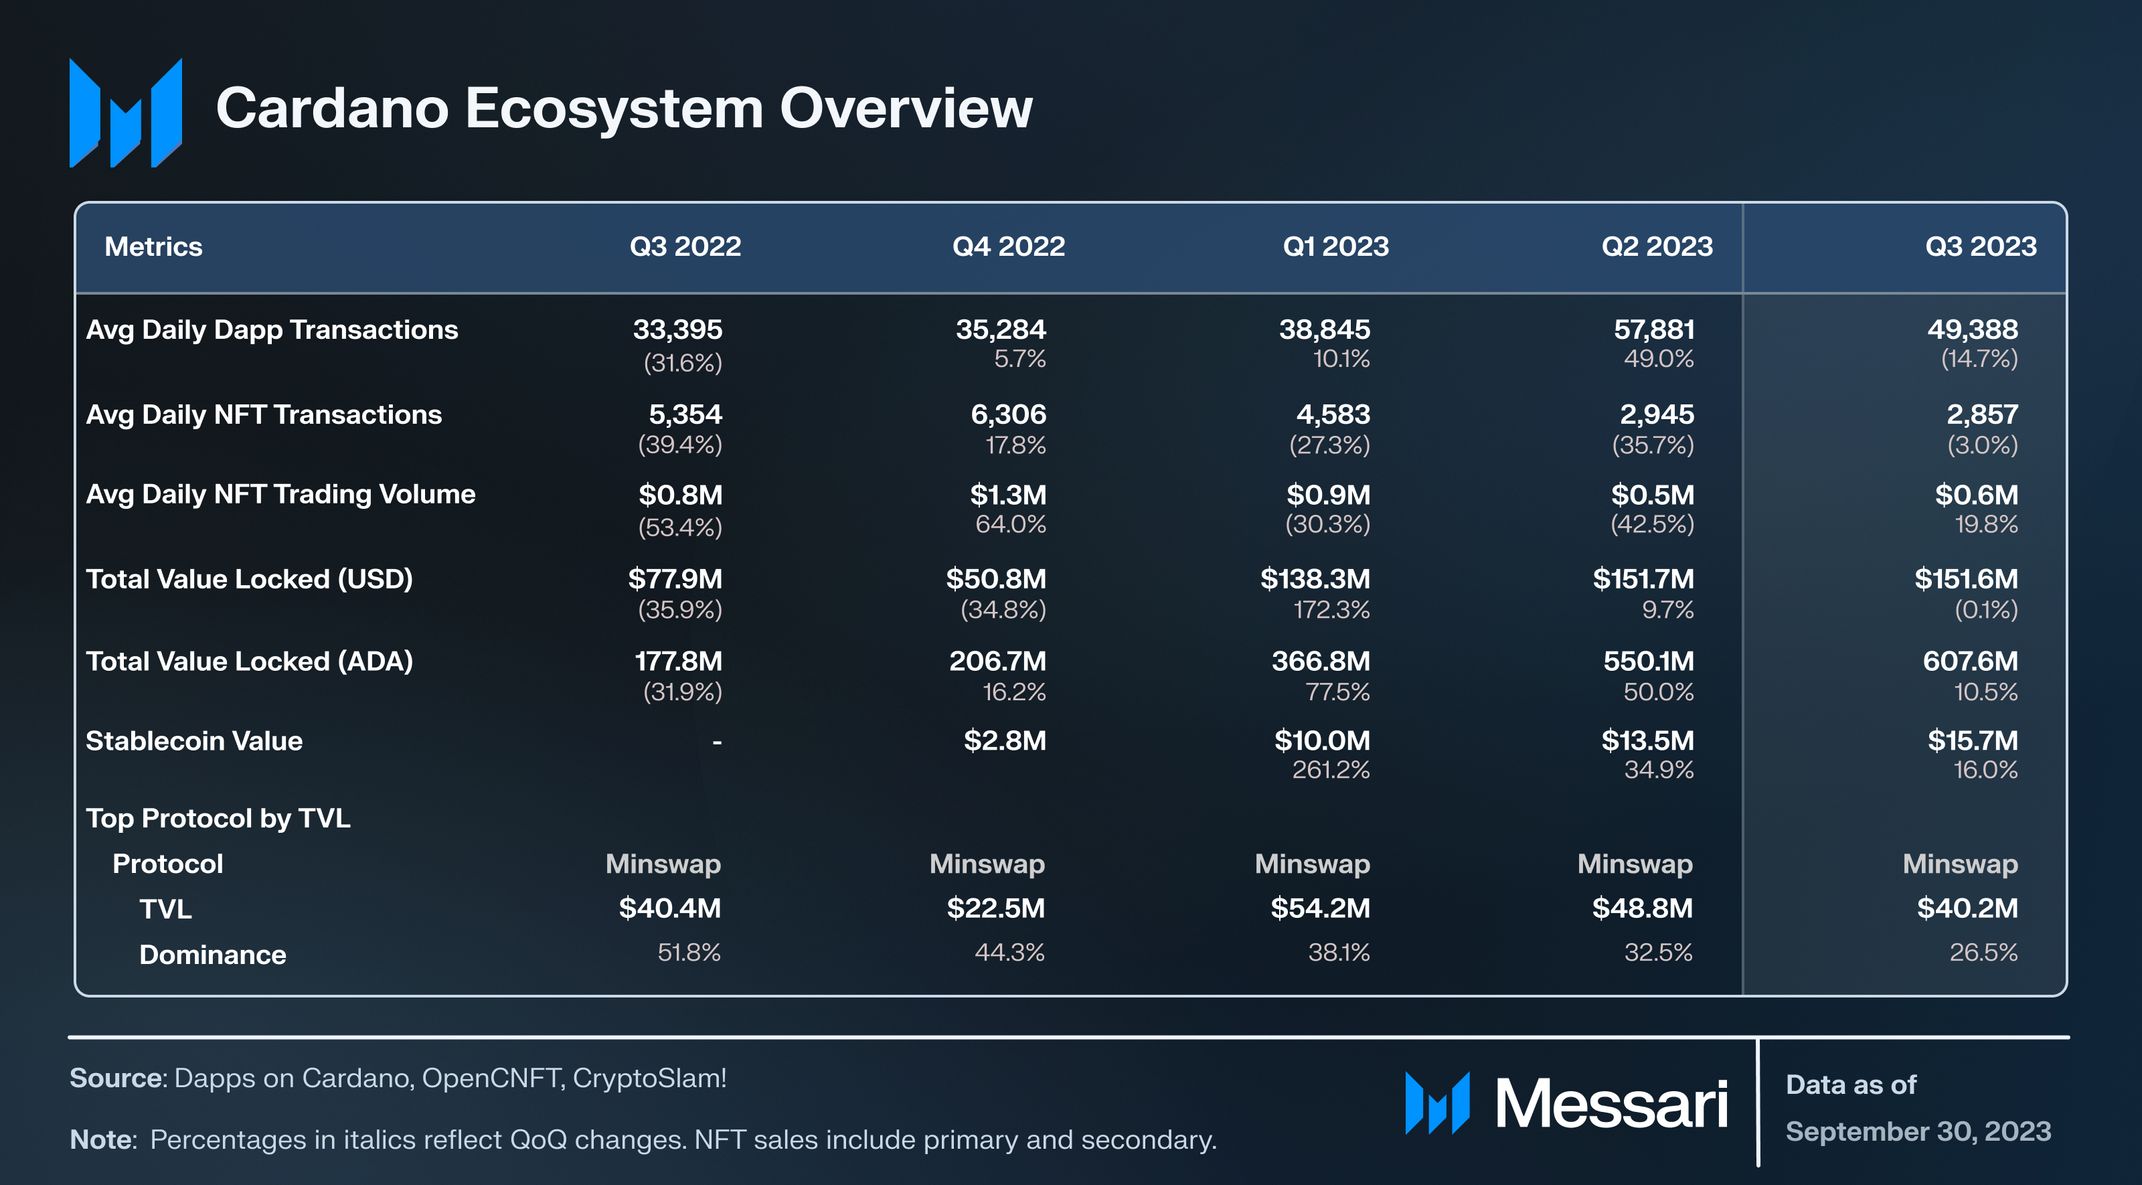Click the small Messari logo icon in footer
The width and height of the screenshot is (2142, 1185).
click(1437, 1103)
